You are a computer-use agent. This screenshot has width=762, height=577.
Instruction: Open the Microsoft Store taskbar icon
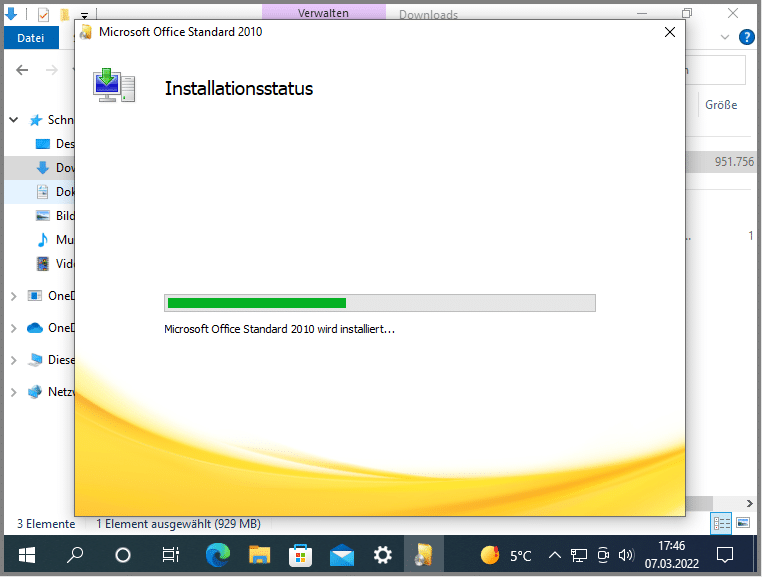(300, 554)
